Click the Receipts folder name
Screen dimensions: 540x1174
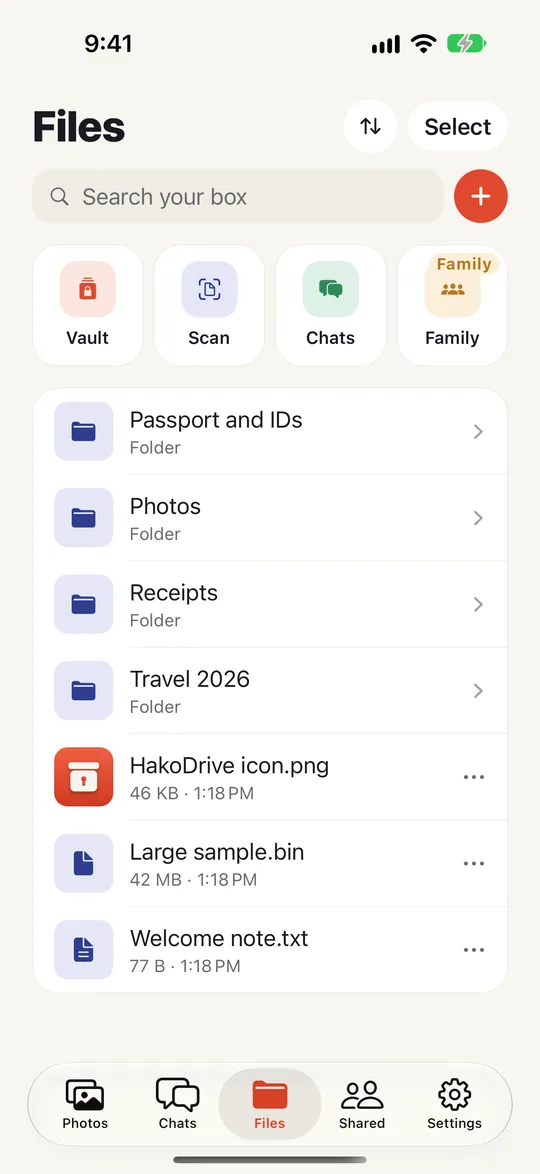click(x=174, y=592)
